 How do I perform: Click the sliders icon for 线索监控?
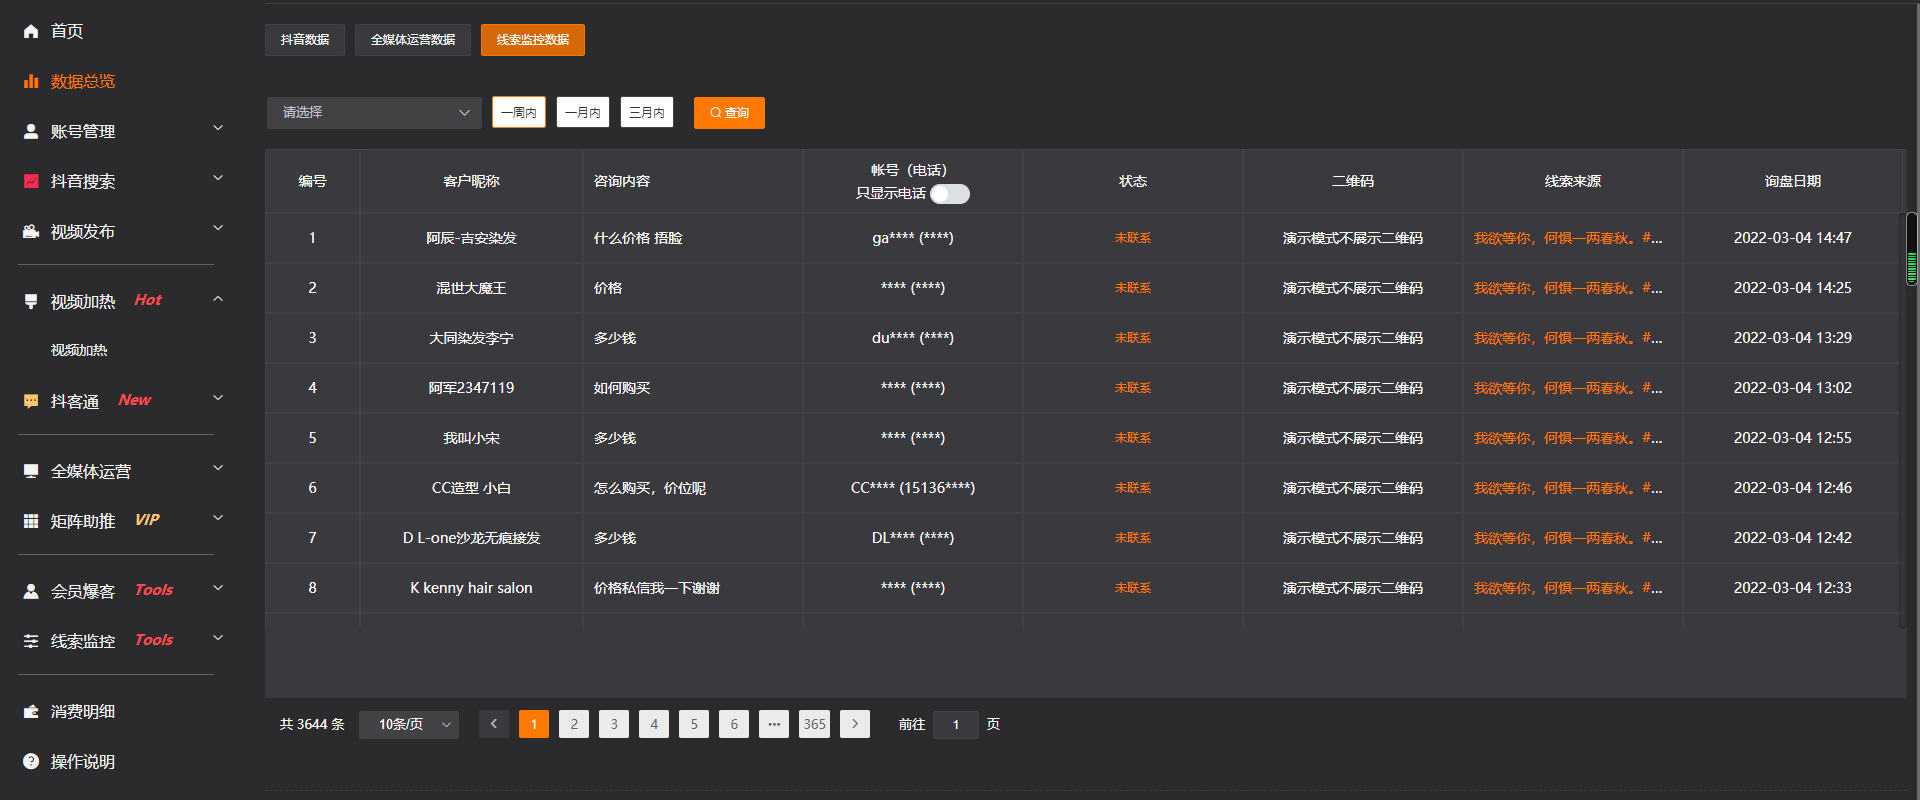click(x=31, y=641)
